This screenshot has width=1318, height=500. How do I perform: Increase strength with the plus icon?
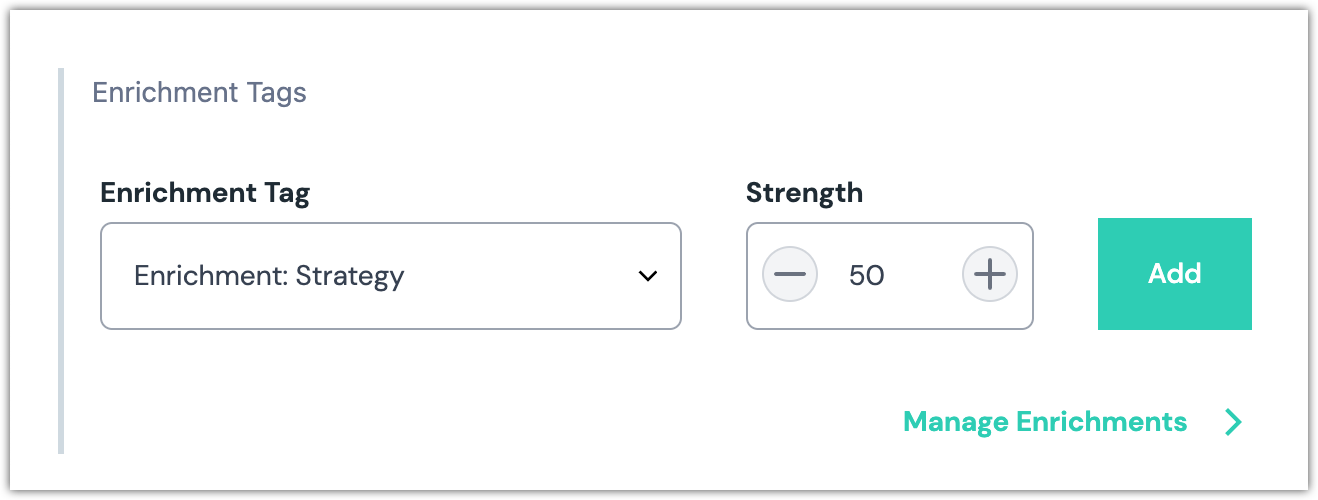pos(989,274)
